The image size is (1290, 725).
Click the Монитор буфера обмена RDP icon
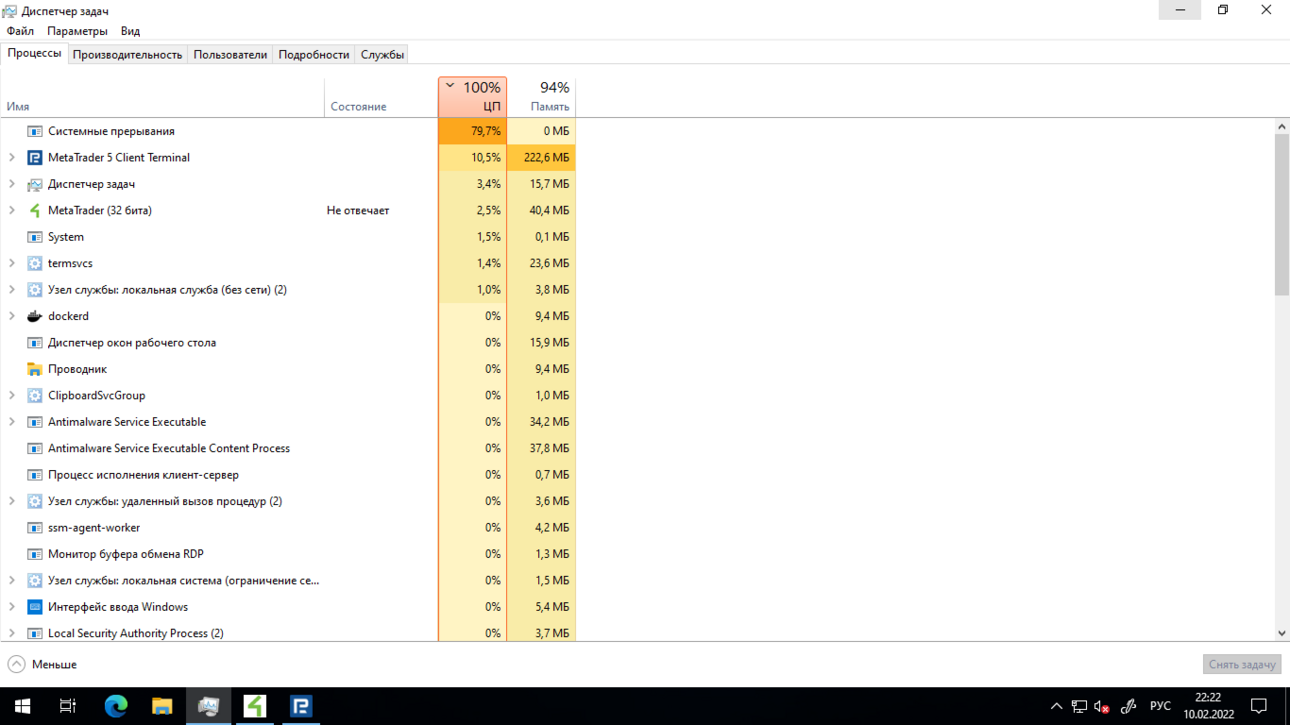coord(35,554)
